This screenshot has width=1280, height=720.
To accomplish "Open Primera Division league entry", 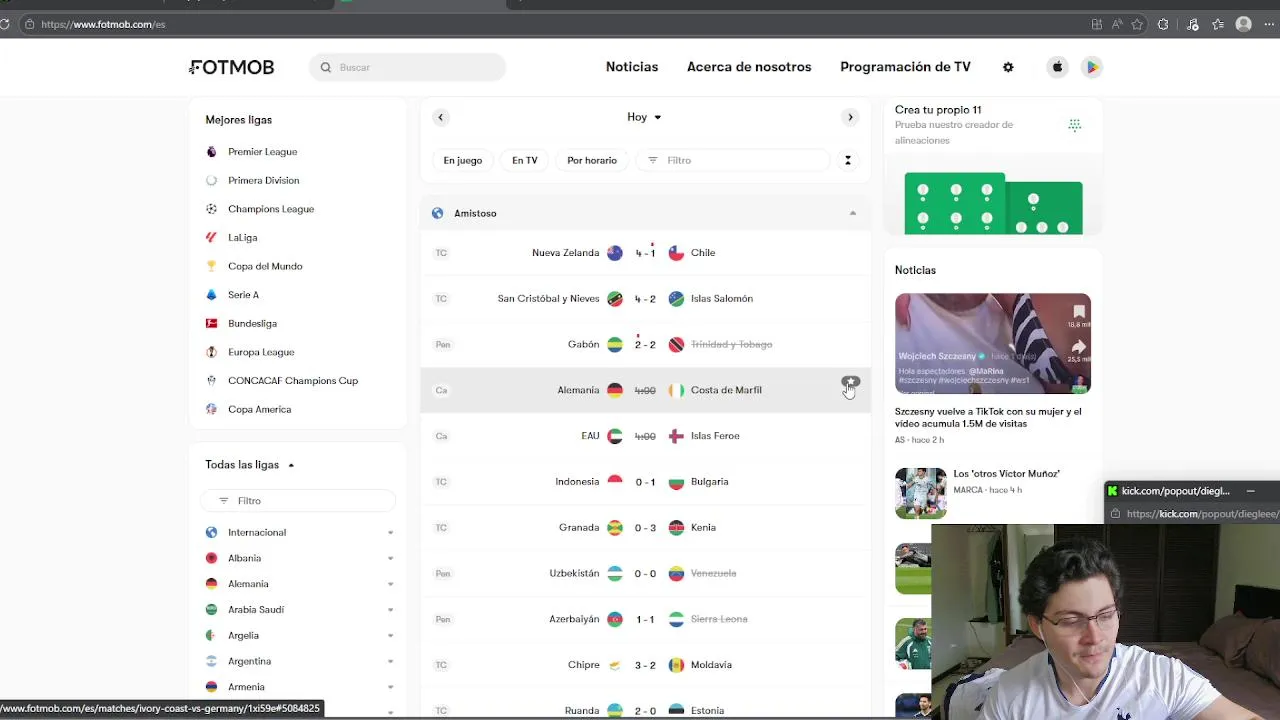I will coord(263,181).
